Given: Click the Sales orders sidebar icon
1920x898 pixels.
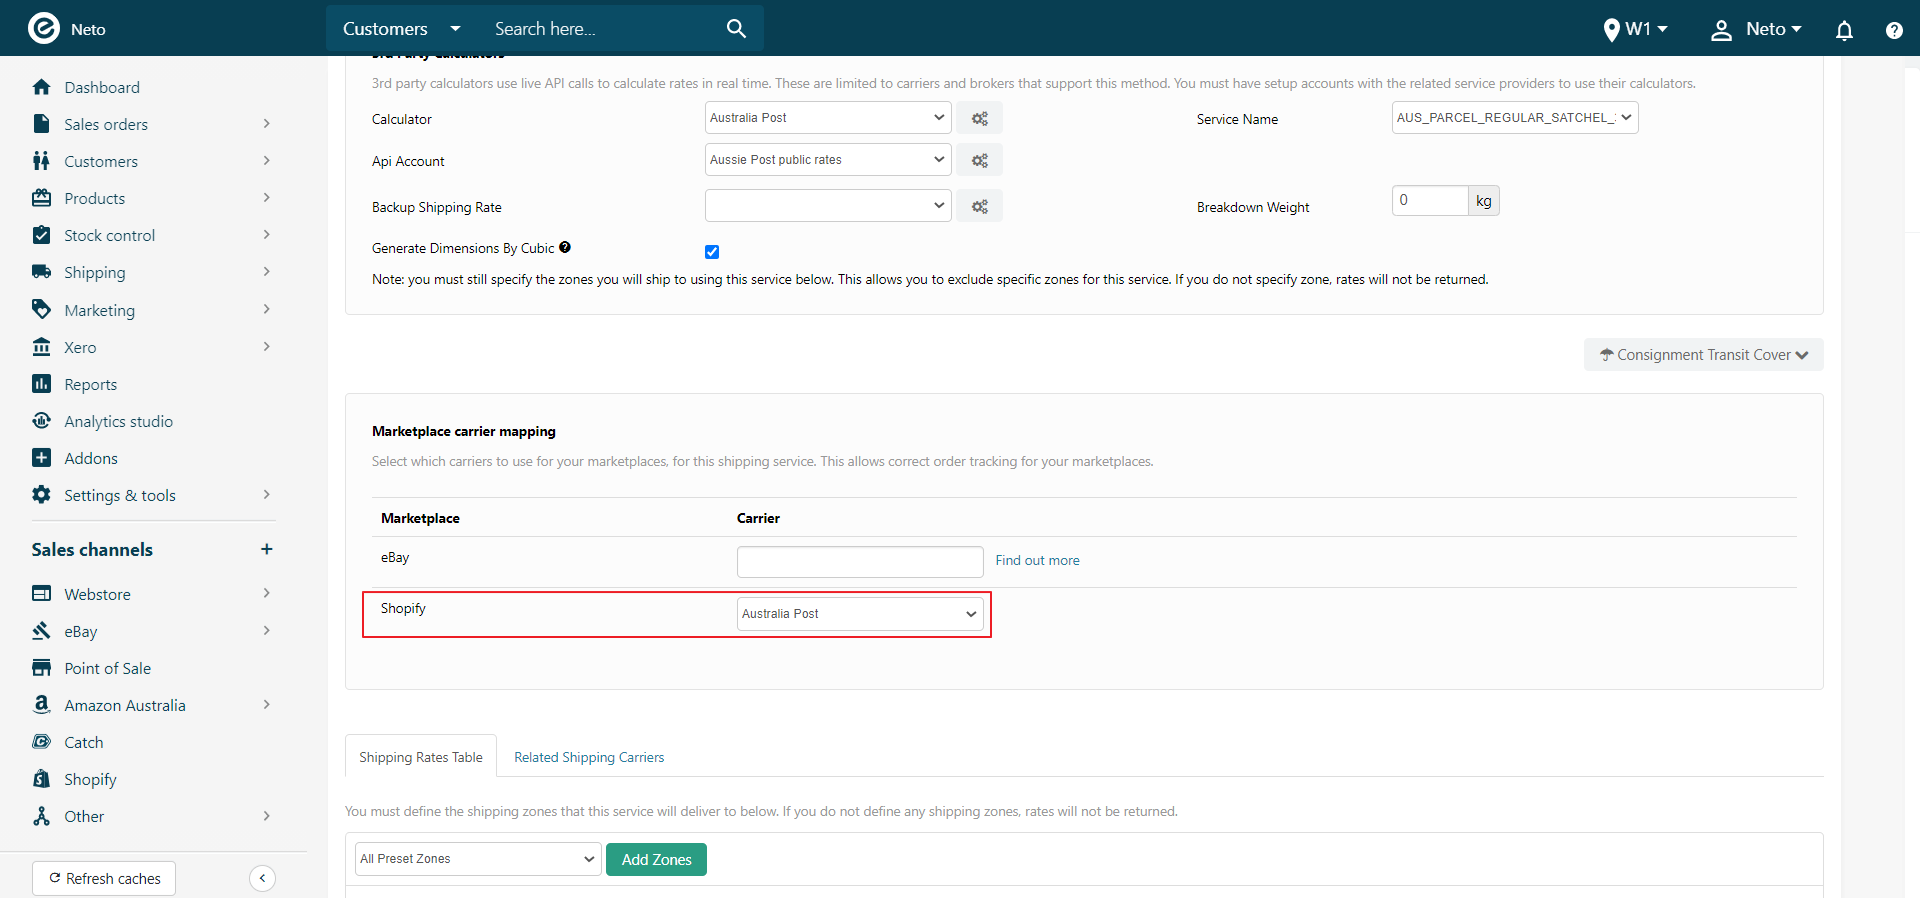Looking at the screenshot, I should click(x=41, y=124).
